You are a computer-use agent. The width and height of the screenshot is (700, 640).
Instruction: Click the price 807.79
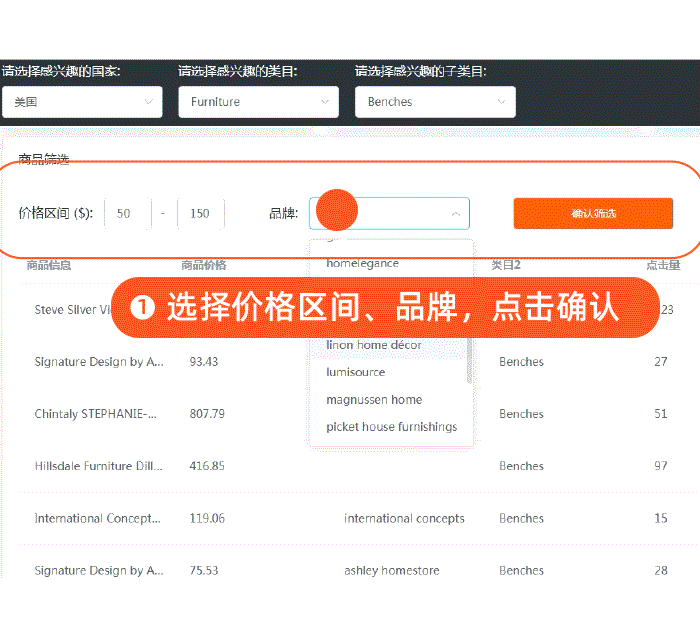pos(207,414)
